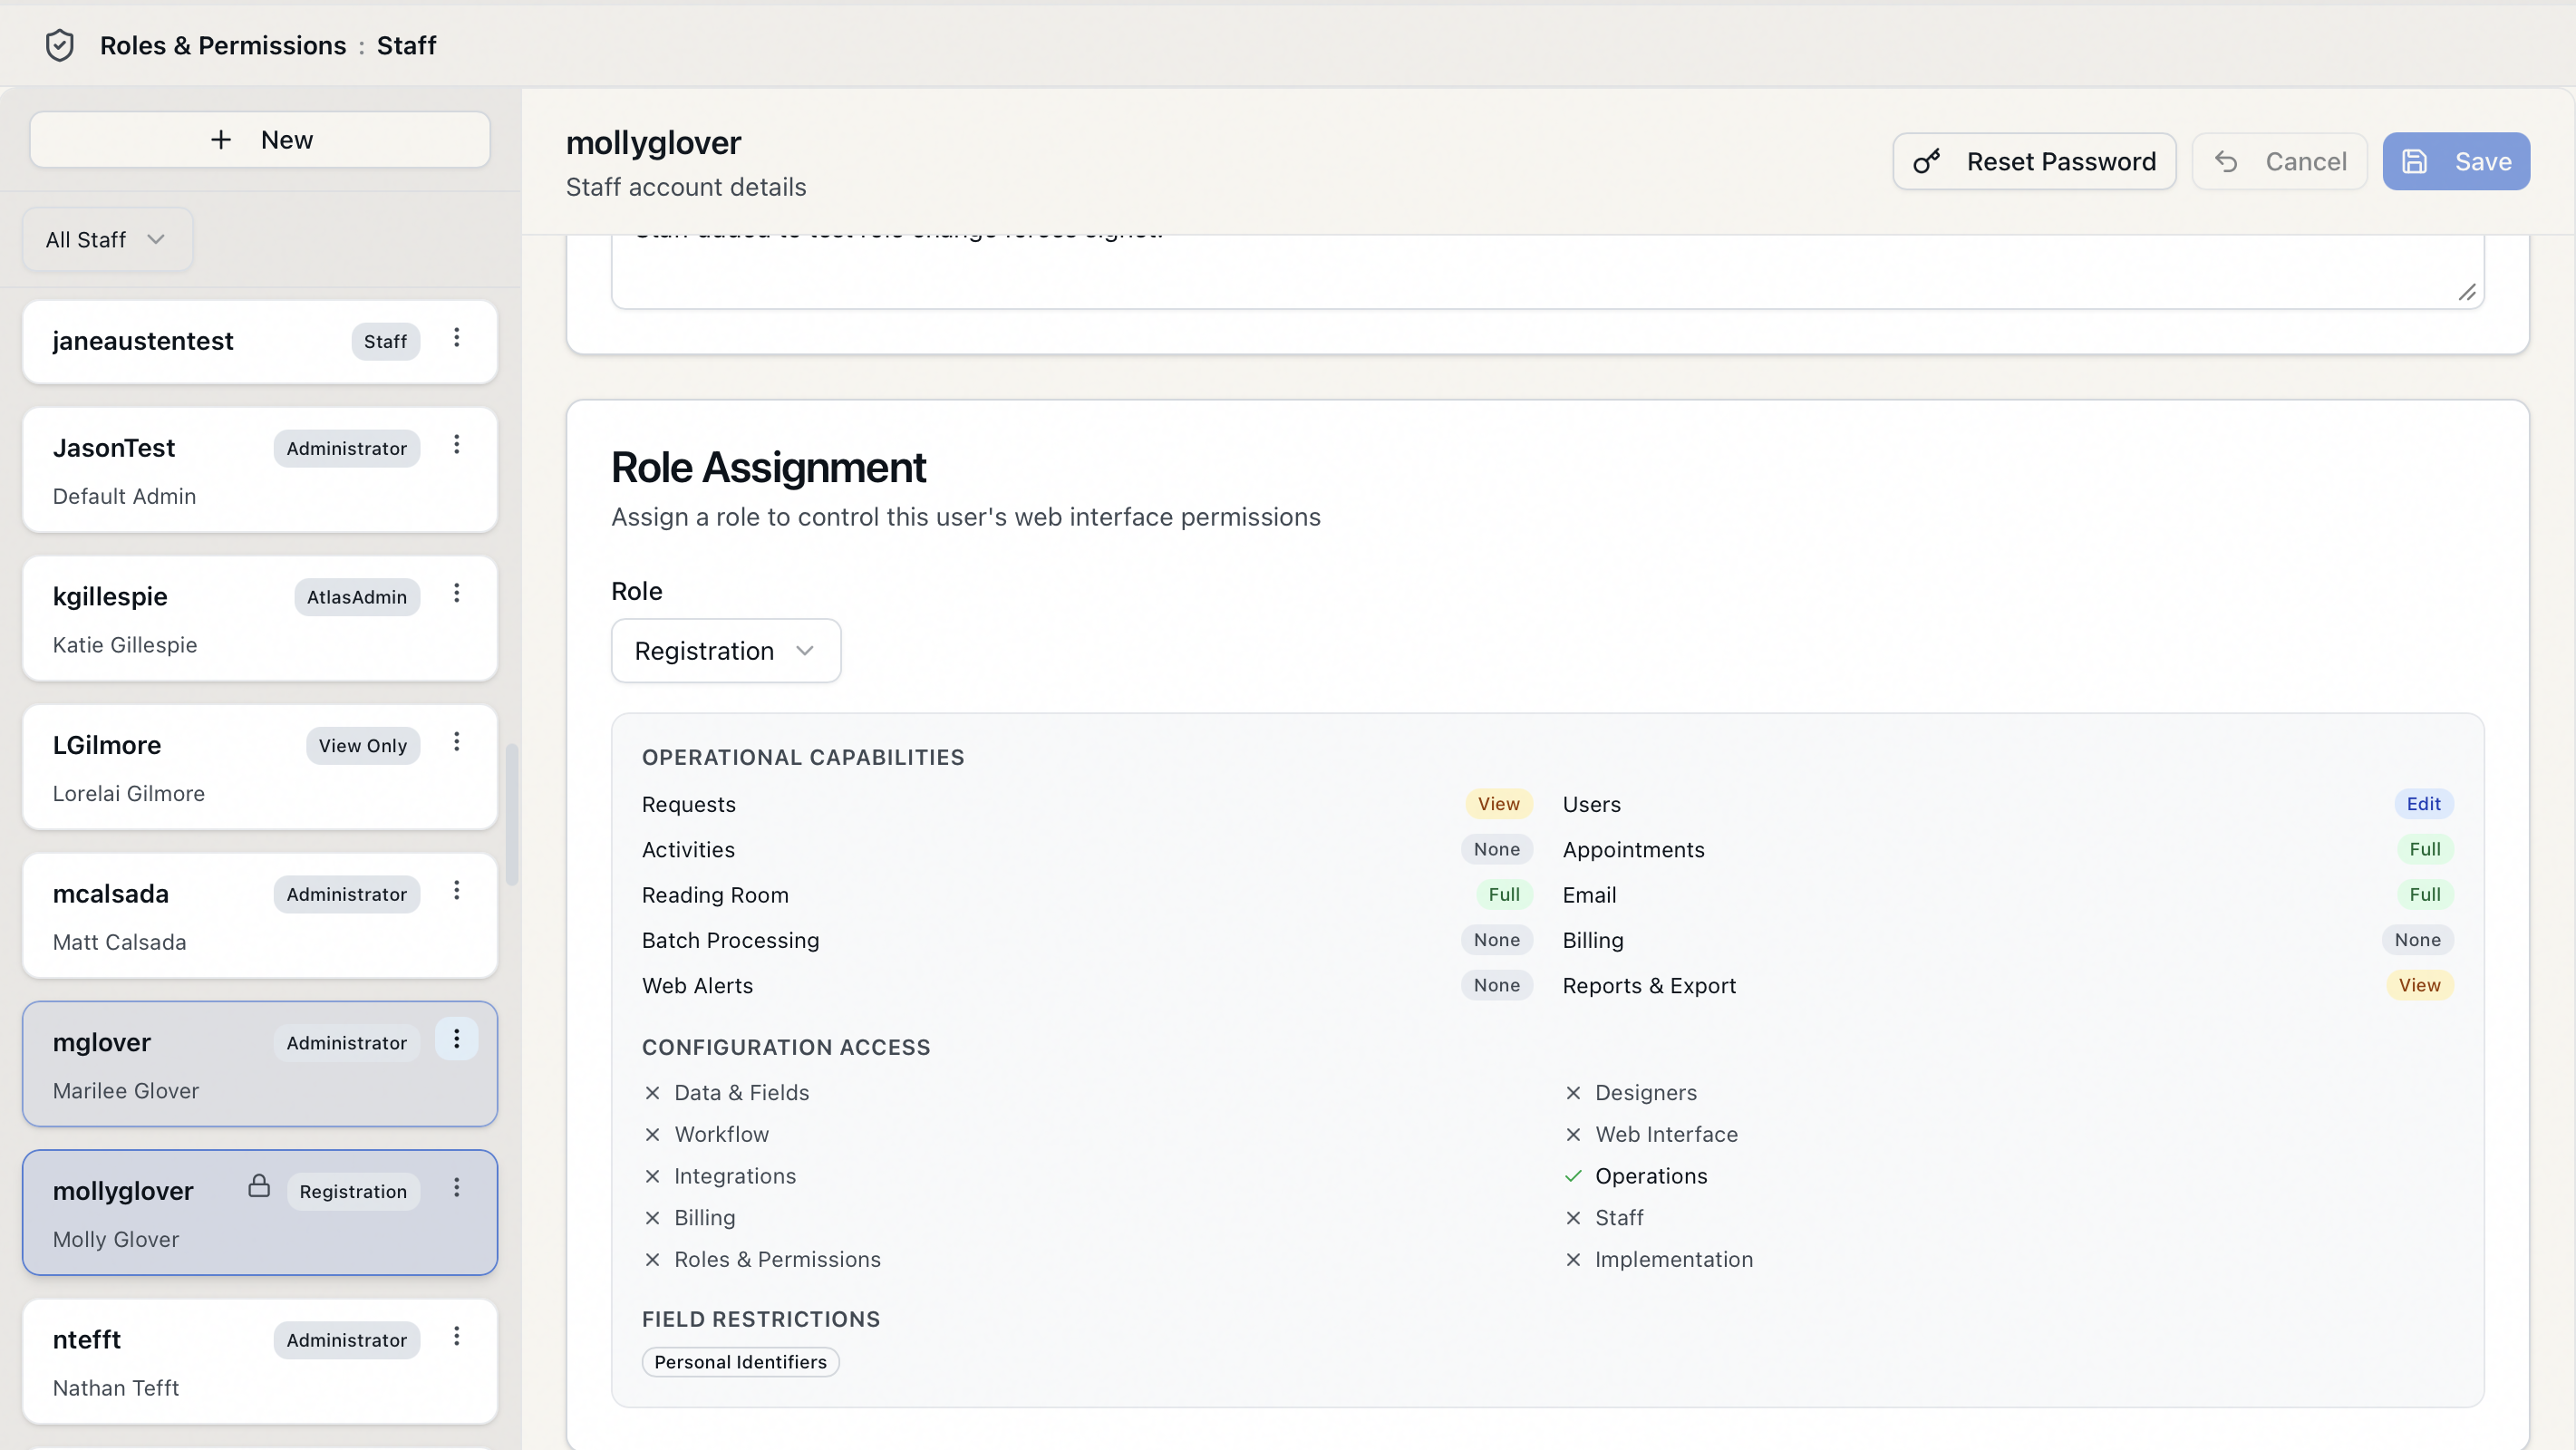Open the options menu for janeaustentest
The image size is (2576, 1450).
(457, 338)
